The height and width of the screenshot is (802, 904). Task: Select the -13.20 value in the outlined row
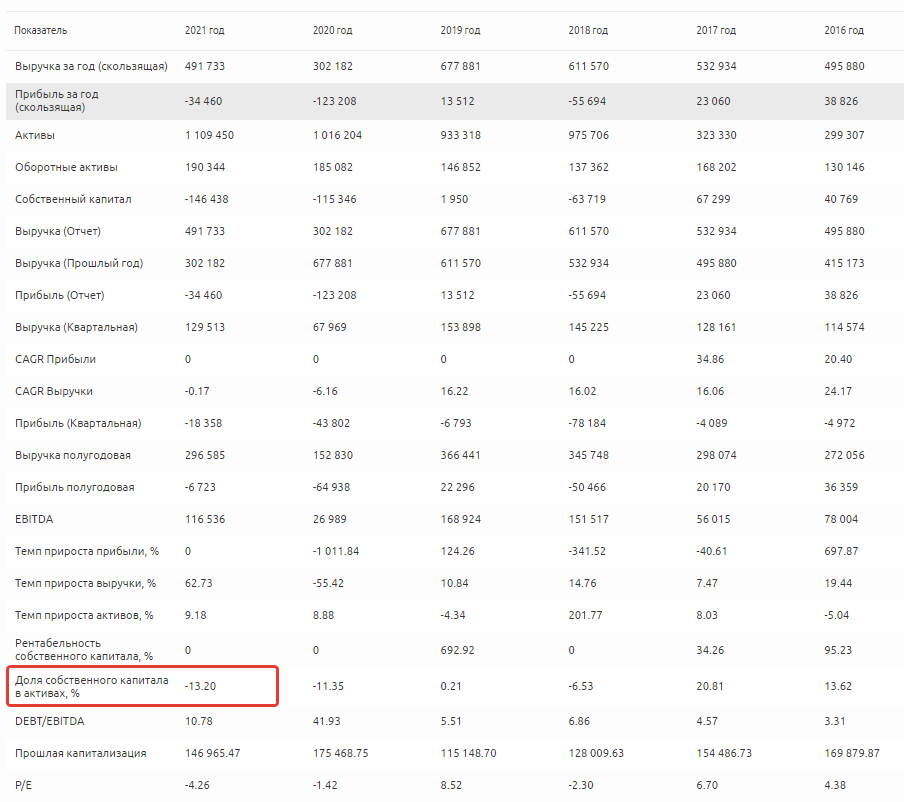[202, 687]
